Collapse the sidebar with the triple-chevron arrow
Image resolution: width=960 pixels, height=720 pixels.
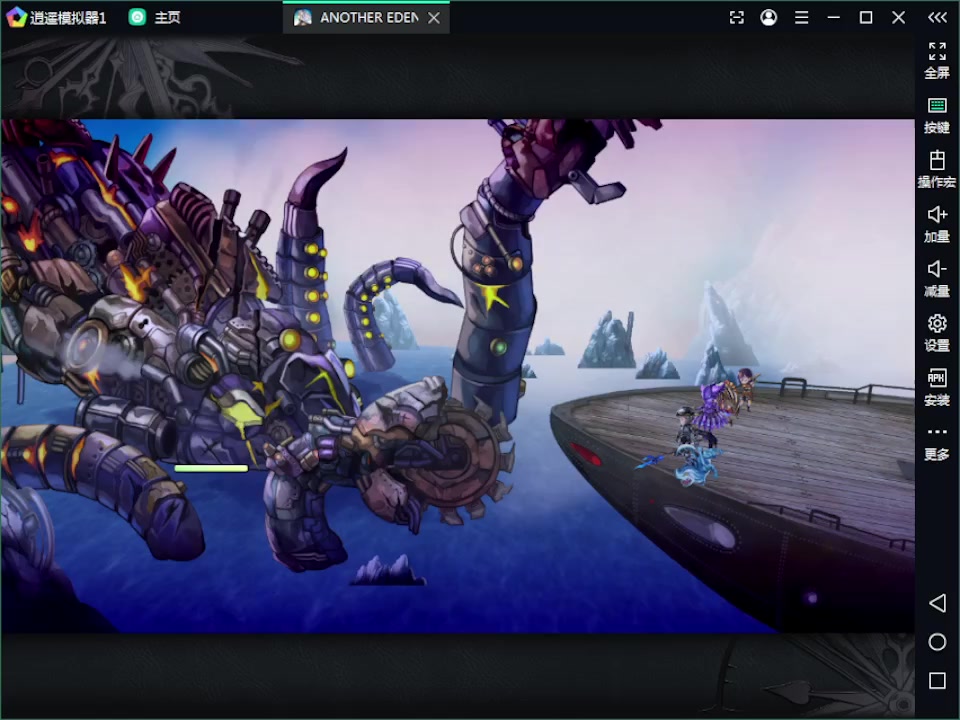coord(937,17)
